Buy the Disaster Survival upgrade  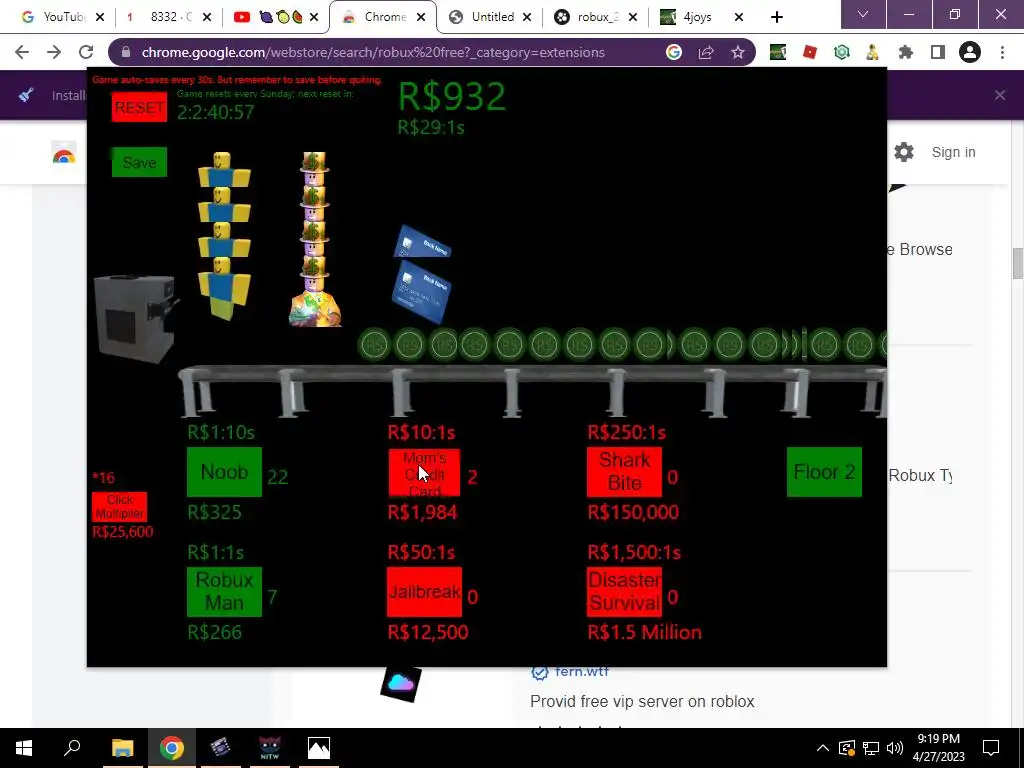click(624, 592)
